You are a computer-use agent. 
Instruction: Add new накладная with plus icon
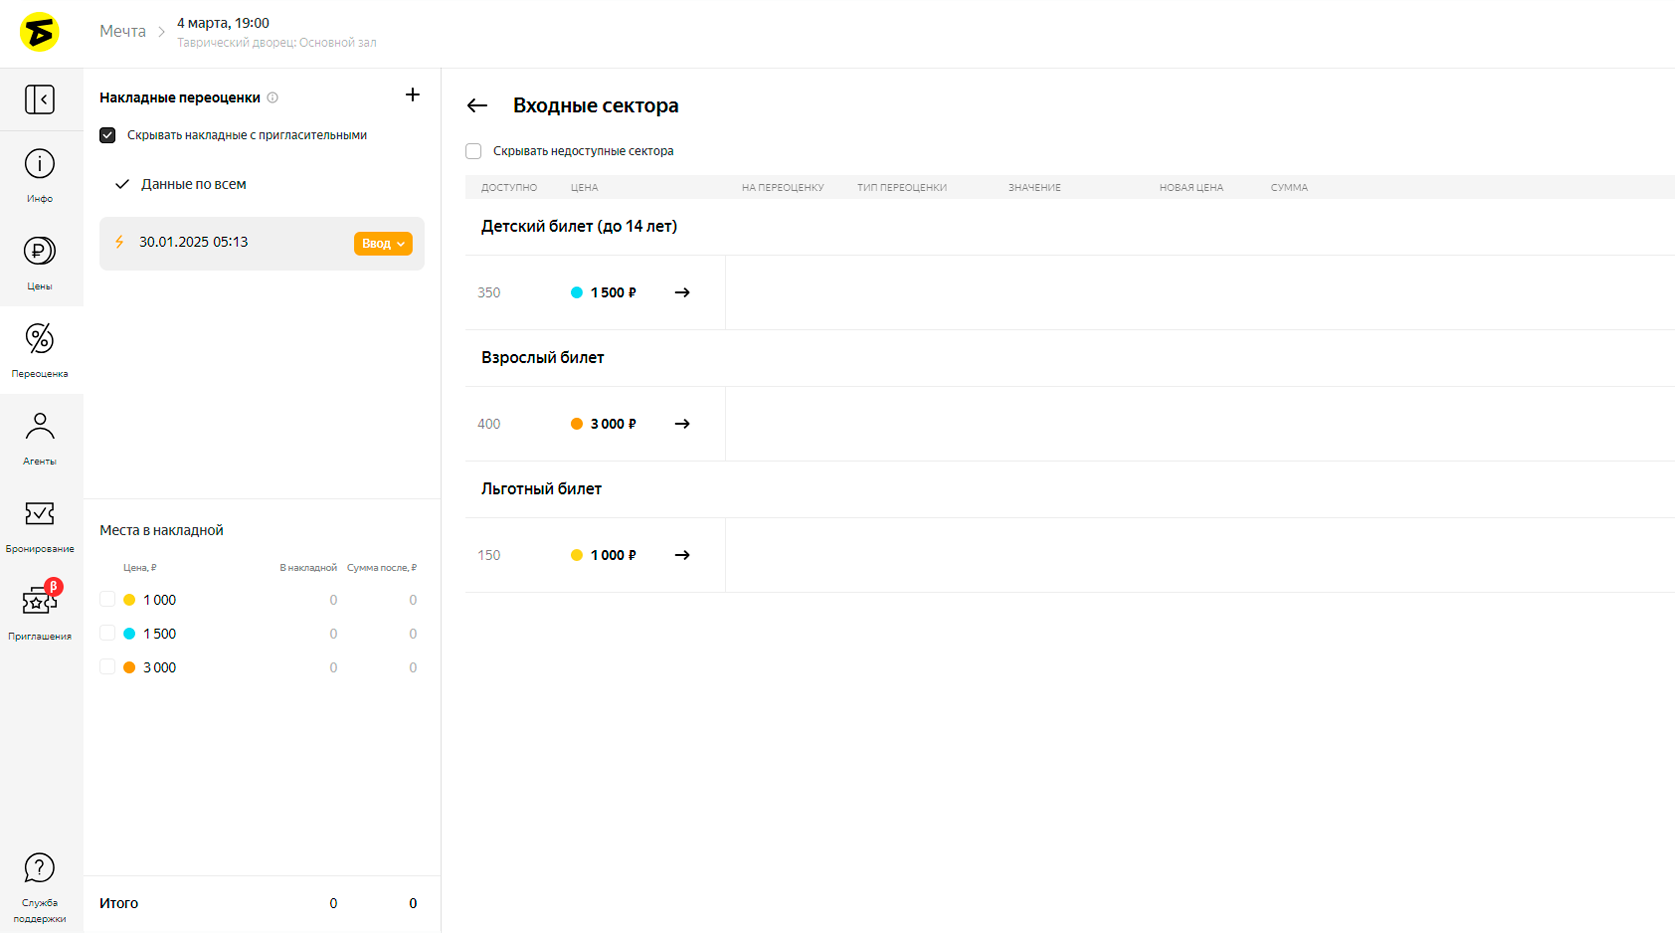412,95
